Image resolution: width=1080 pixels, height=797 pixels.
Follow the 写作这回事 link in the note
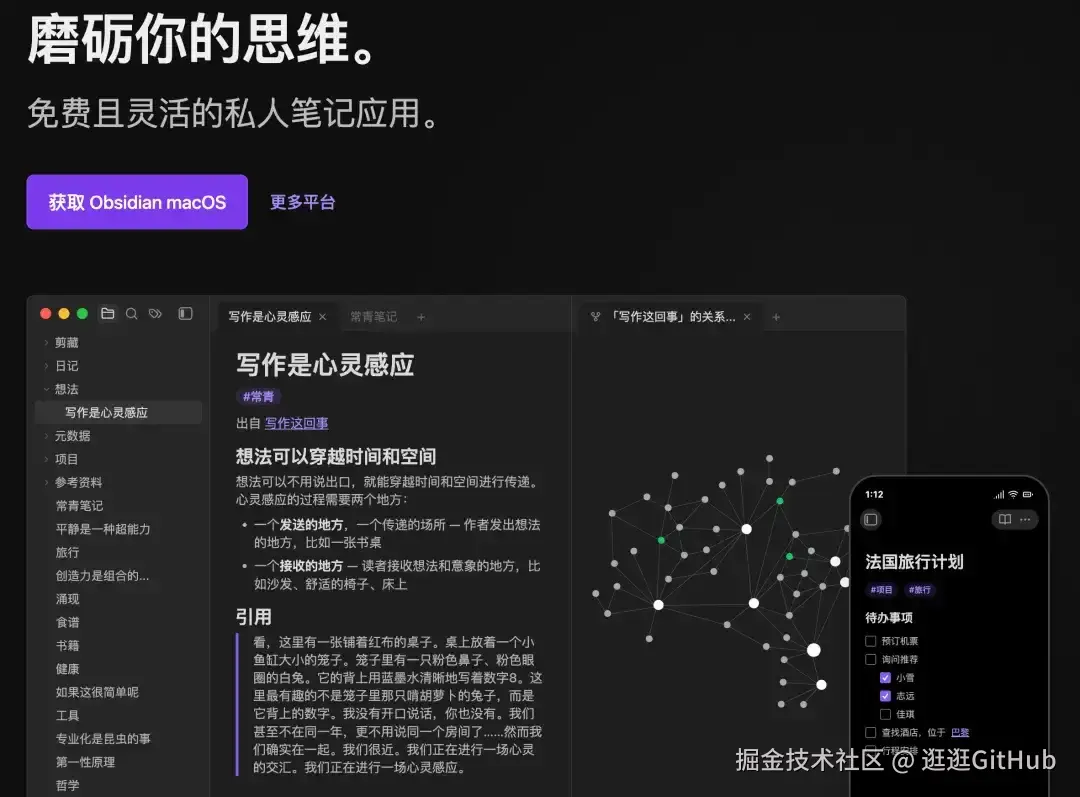pyautogui.click(x=296, y=423)
